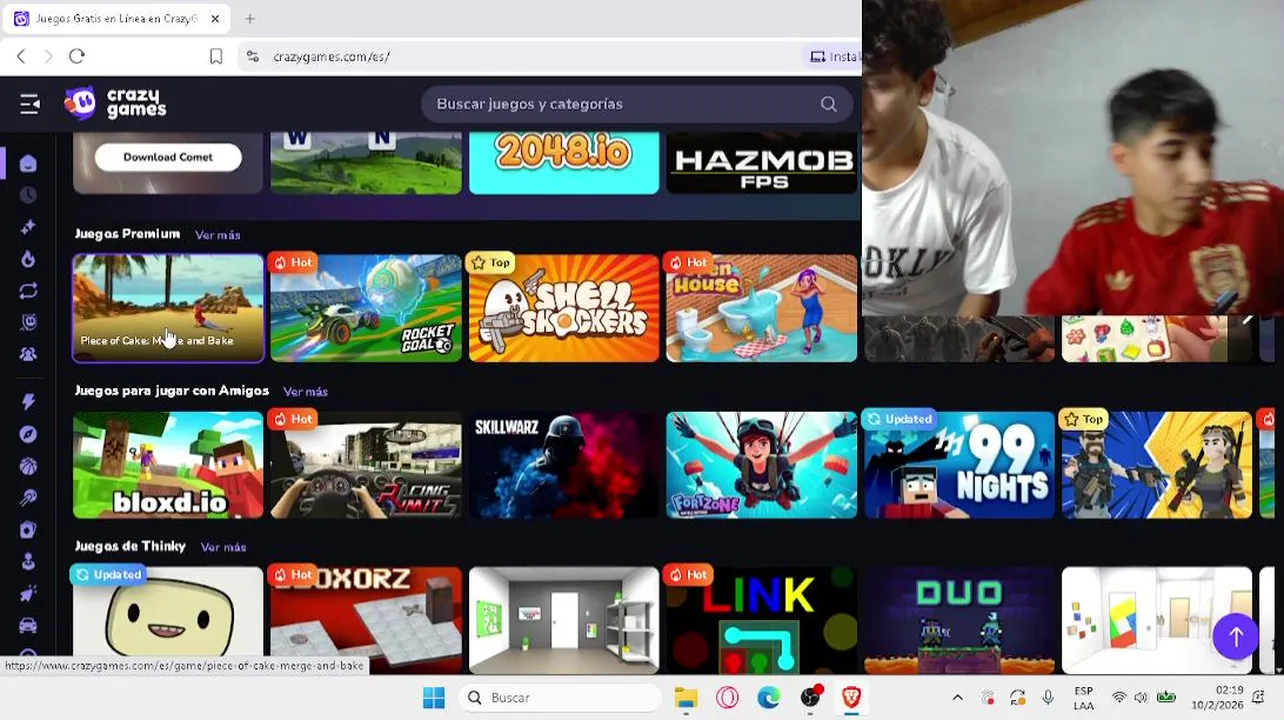Click the purple scroll-to-top arrow button
This screenshot has height=720, width=1284.
[x=1236, y=636]
